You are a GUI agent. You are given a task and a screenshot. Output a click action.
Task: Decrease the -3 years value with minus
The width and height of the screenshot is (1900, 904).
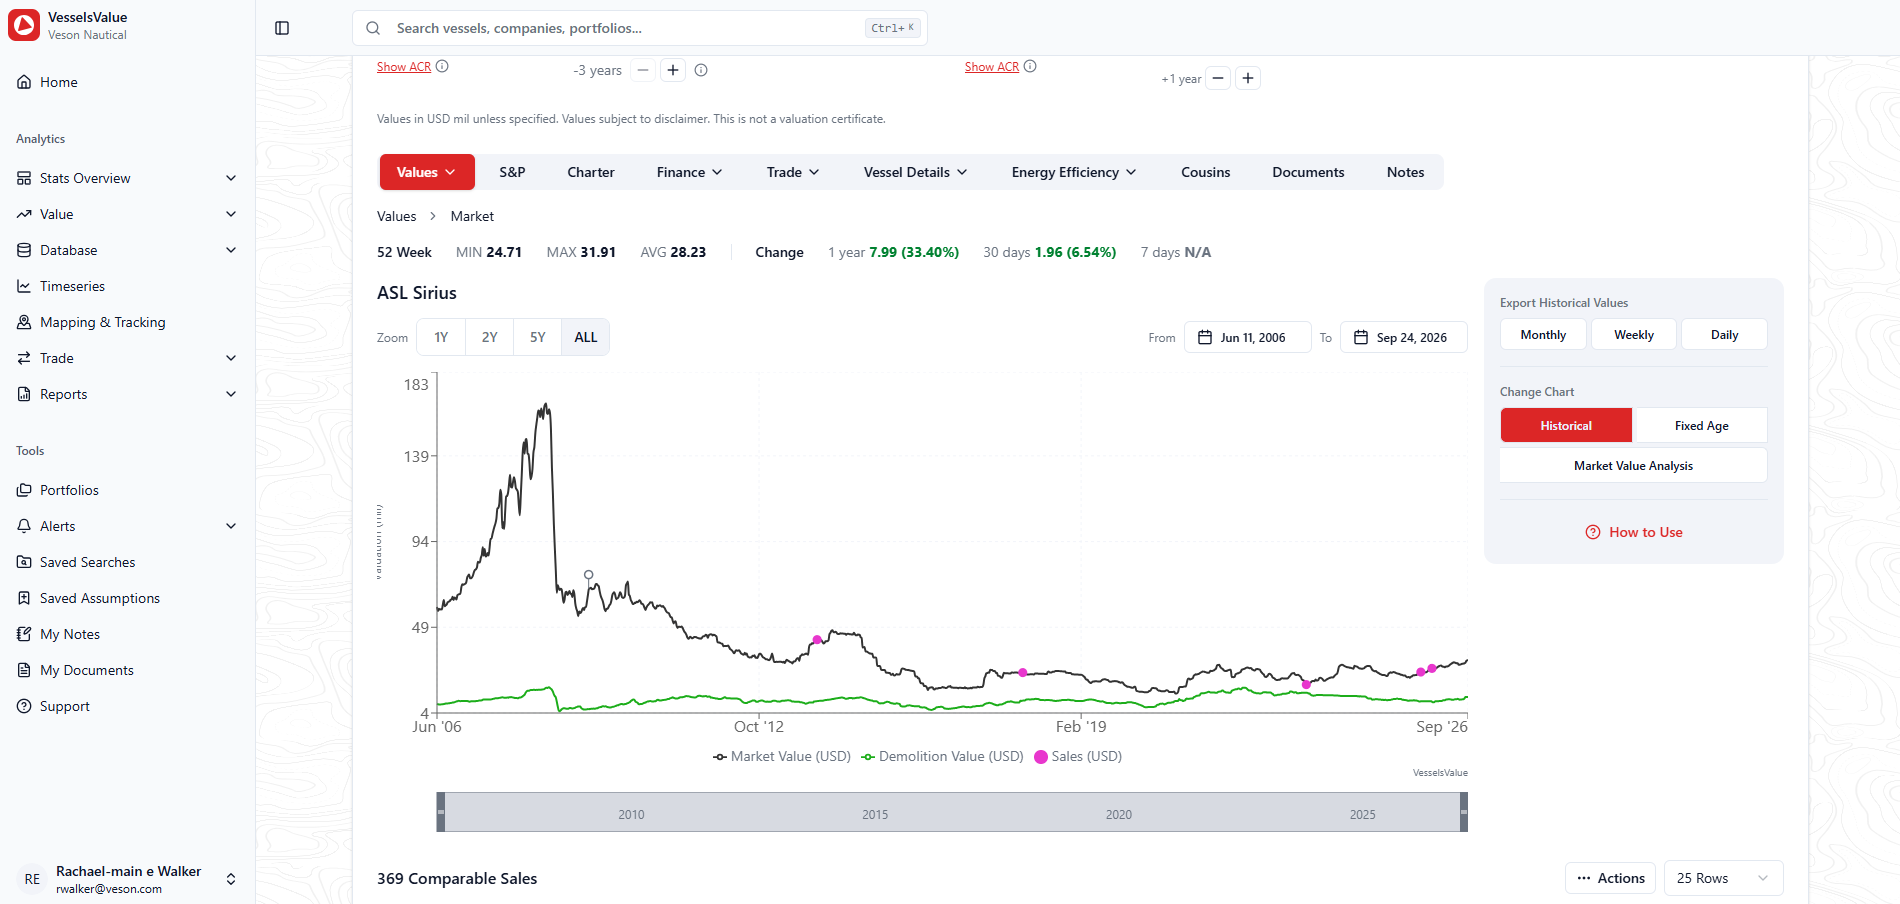(643, 70)
